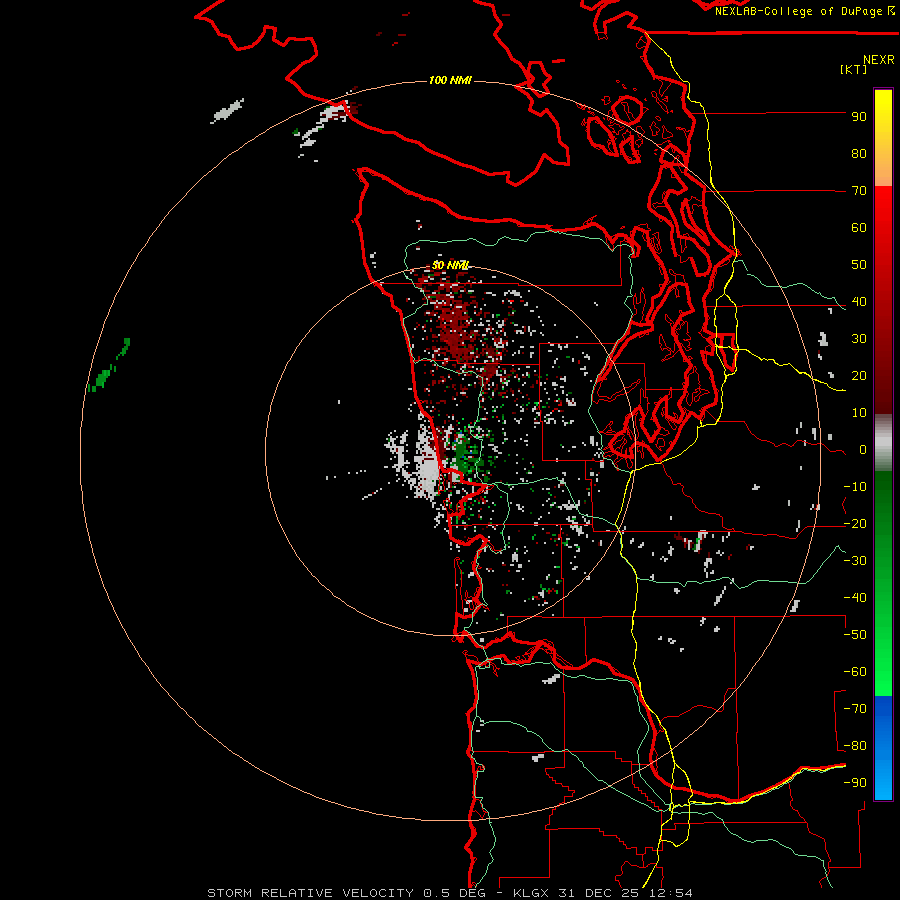Click the '-60' value on the velocity scale

[x=855, y=672]
